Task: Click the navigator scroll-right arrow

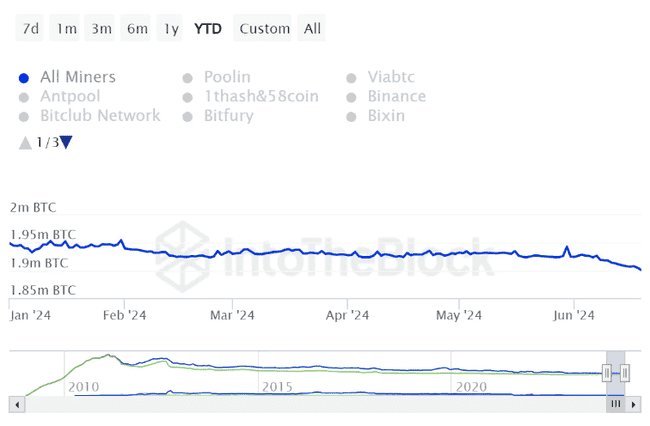Action: click(632, 404)
